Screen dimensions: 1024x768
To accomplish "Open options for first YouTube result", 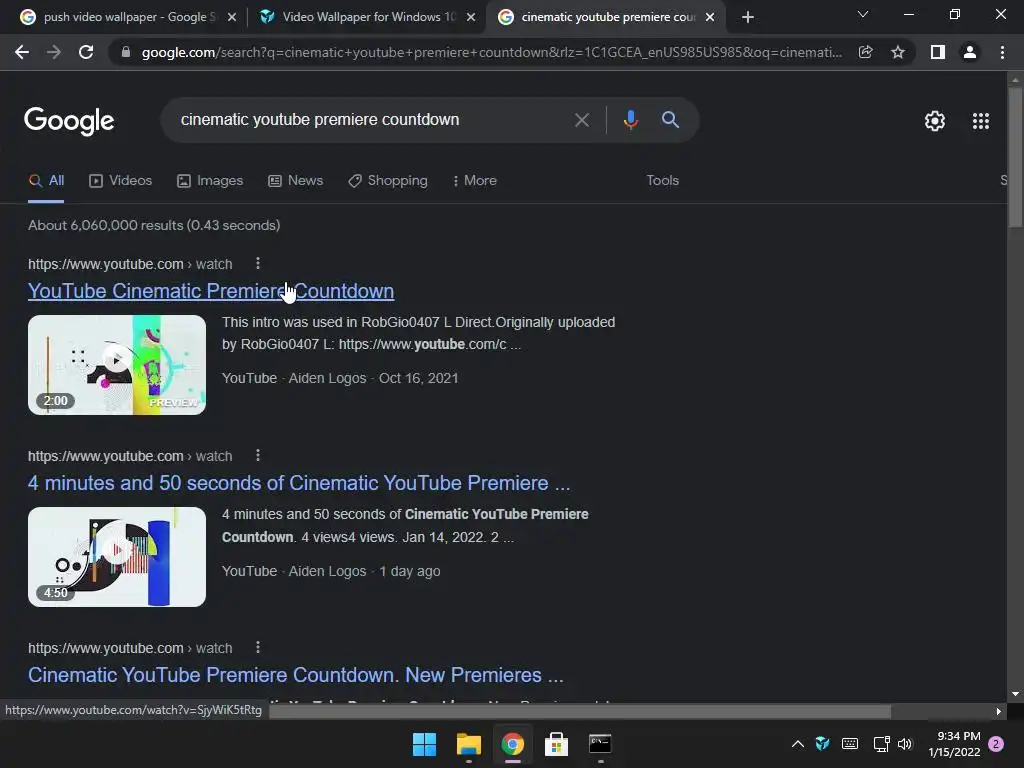I will (258, 263).
